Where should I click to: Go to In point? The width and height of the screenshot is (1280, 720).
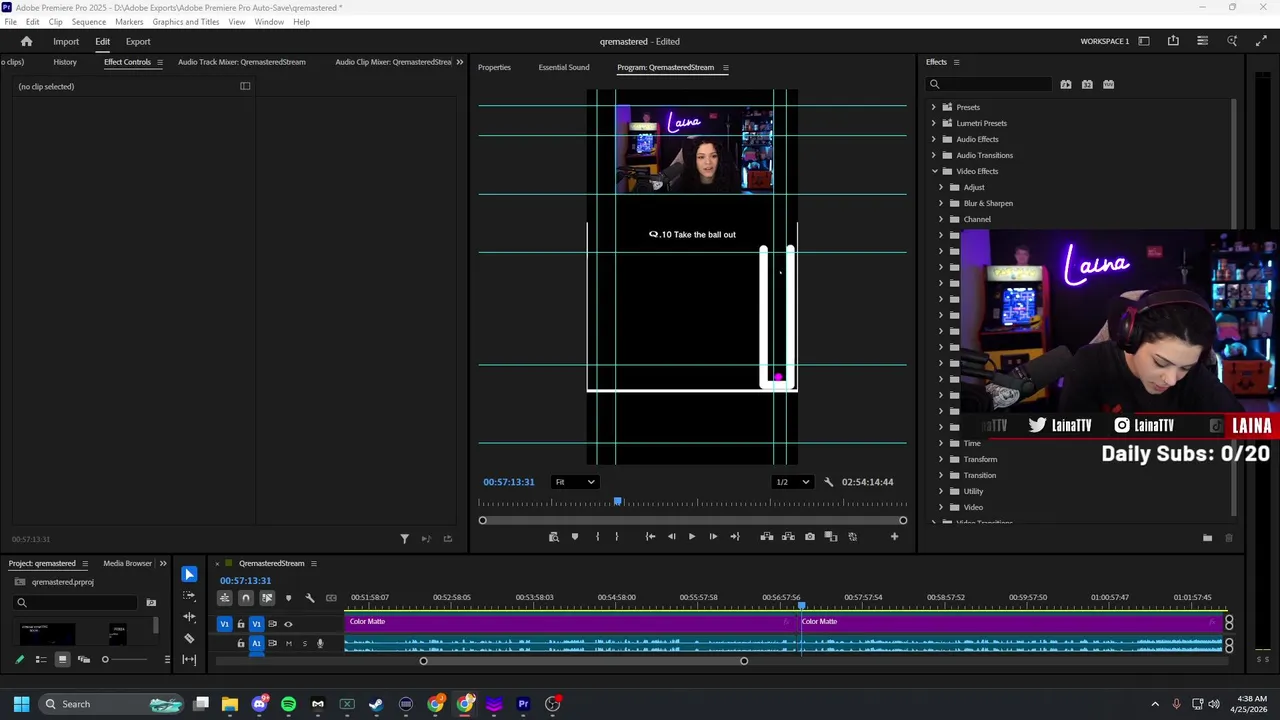point(650,537)
